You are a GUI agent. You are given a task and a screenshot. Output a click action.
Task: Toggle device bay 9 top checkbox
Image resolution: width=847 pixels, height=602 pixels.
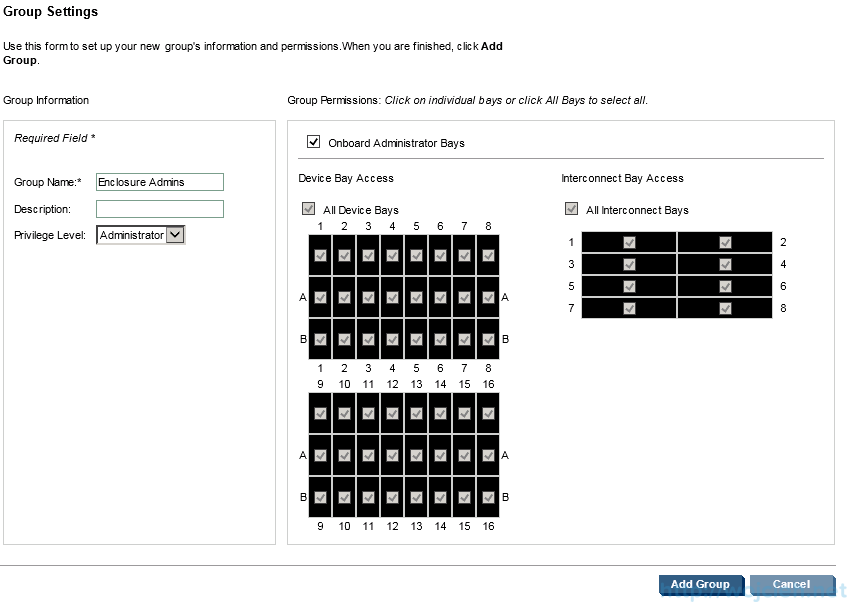click(x=320, y=413)
